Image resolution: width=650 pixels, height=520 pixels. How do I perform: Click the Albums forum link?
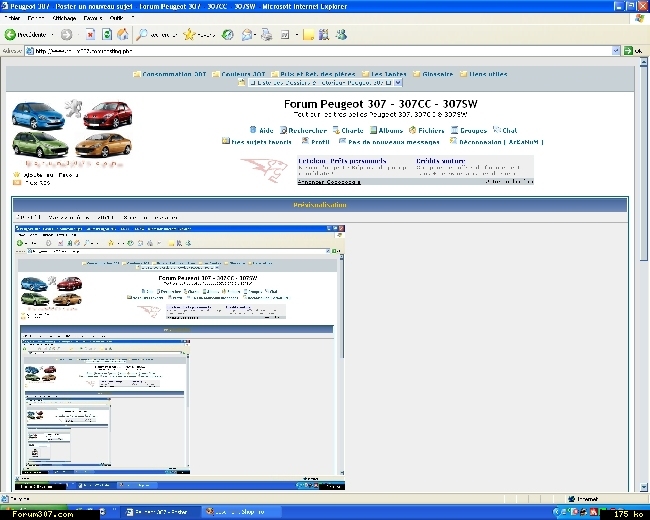[x=390, y=131]
